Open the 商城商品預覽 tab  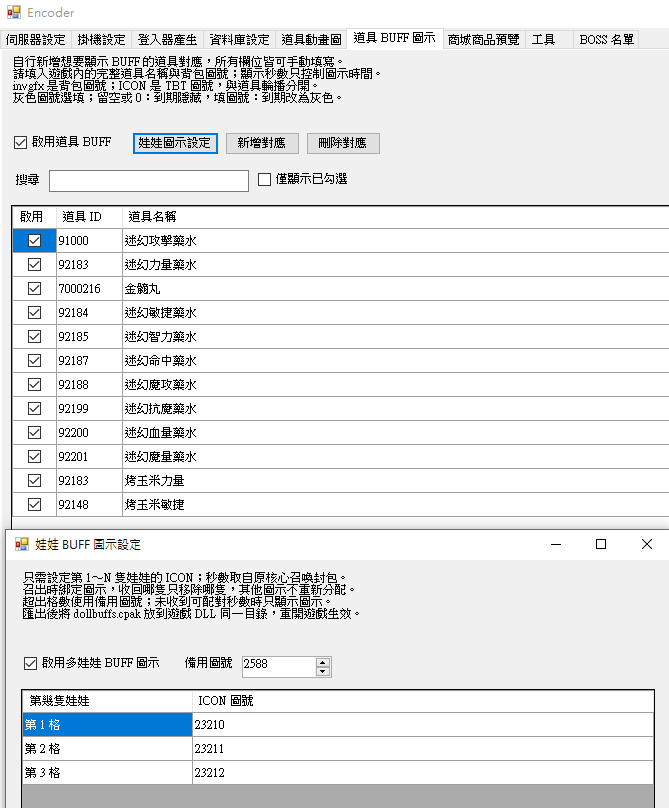tap(484, 40)
